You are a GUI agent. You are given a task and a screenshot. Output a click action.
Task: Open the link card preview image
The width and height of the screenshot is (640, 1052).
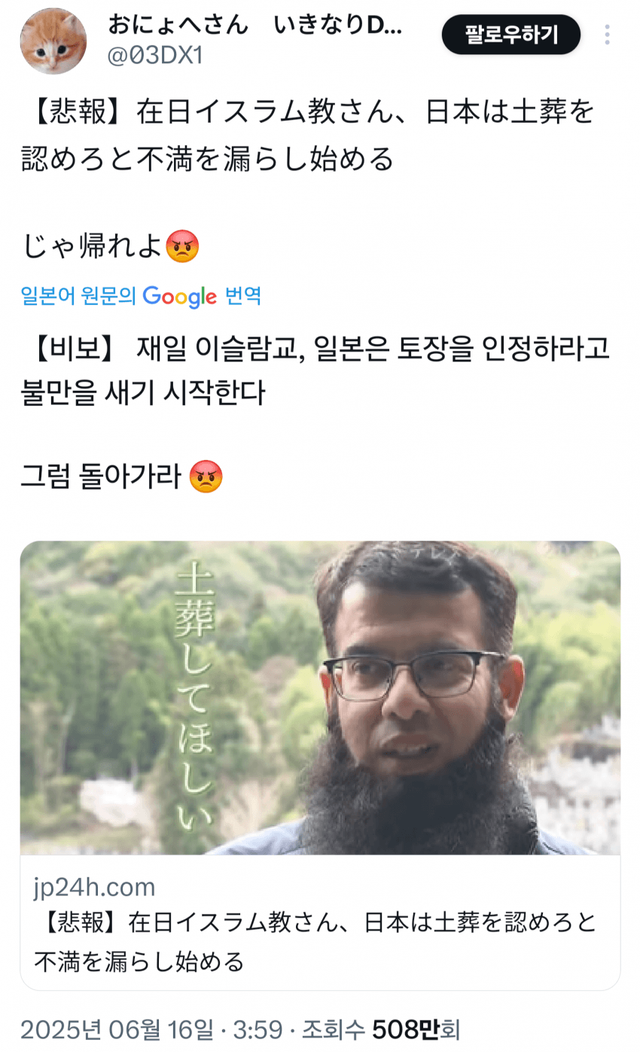pyautogui.click(x=320, y=698)
